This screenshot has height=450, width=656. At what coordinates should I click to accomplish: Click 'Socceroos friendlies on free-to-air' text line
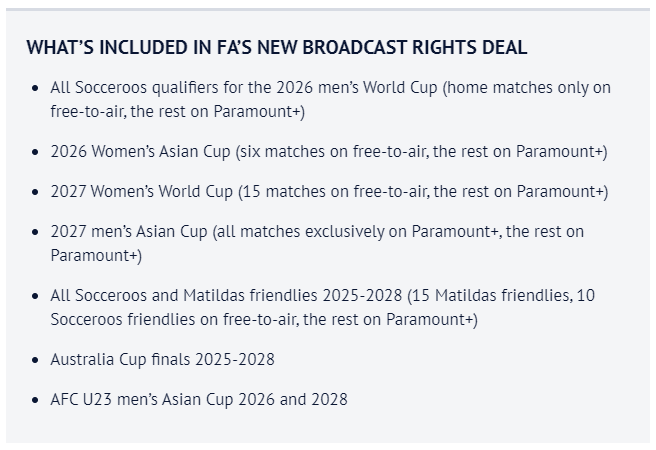pos(174,320)
